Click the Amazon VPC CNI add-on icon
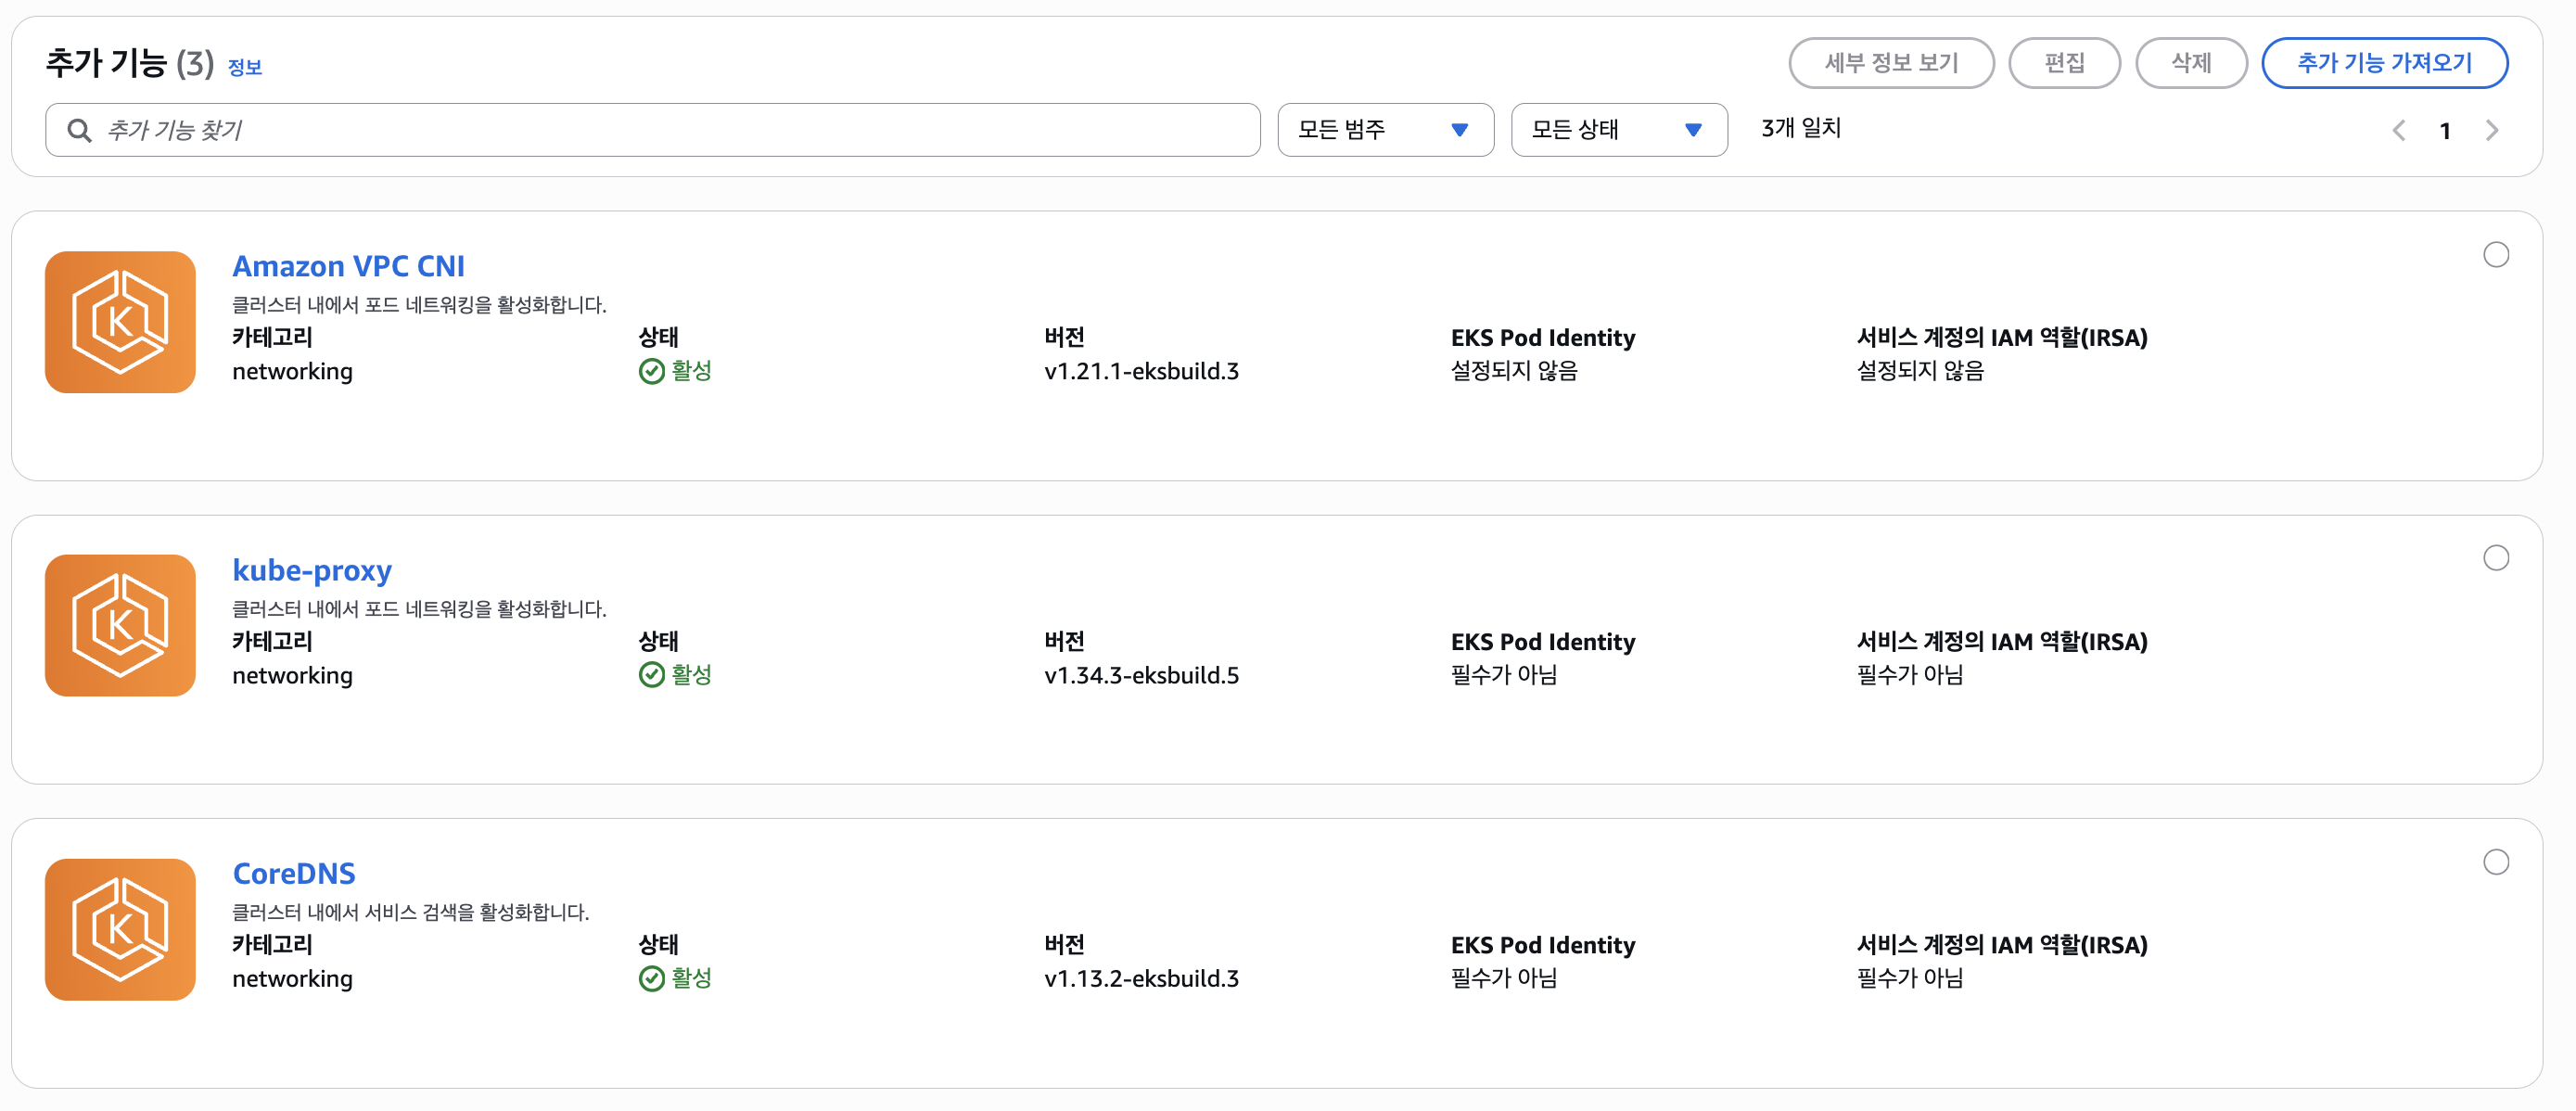The height and width of the screenshot is (1111, 2576). click(120, 322)
